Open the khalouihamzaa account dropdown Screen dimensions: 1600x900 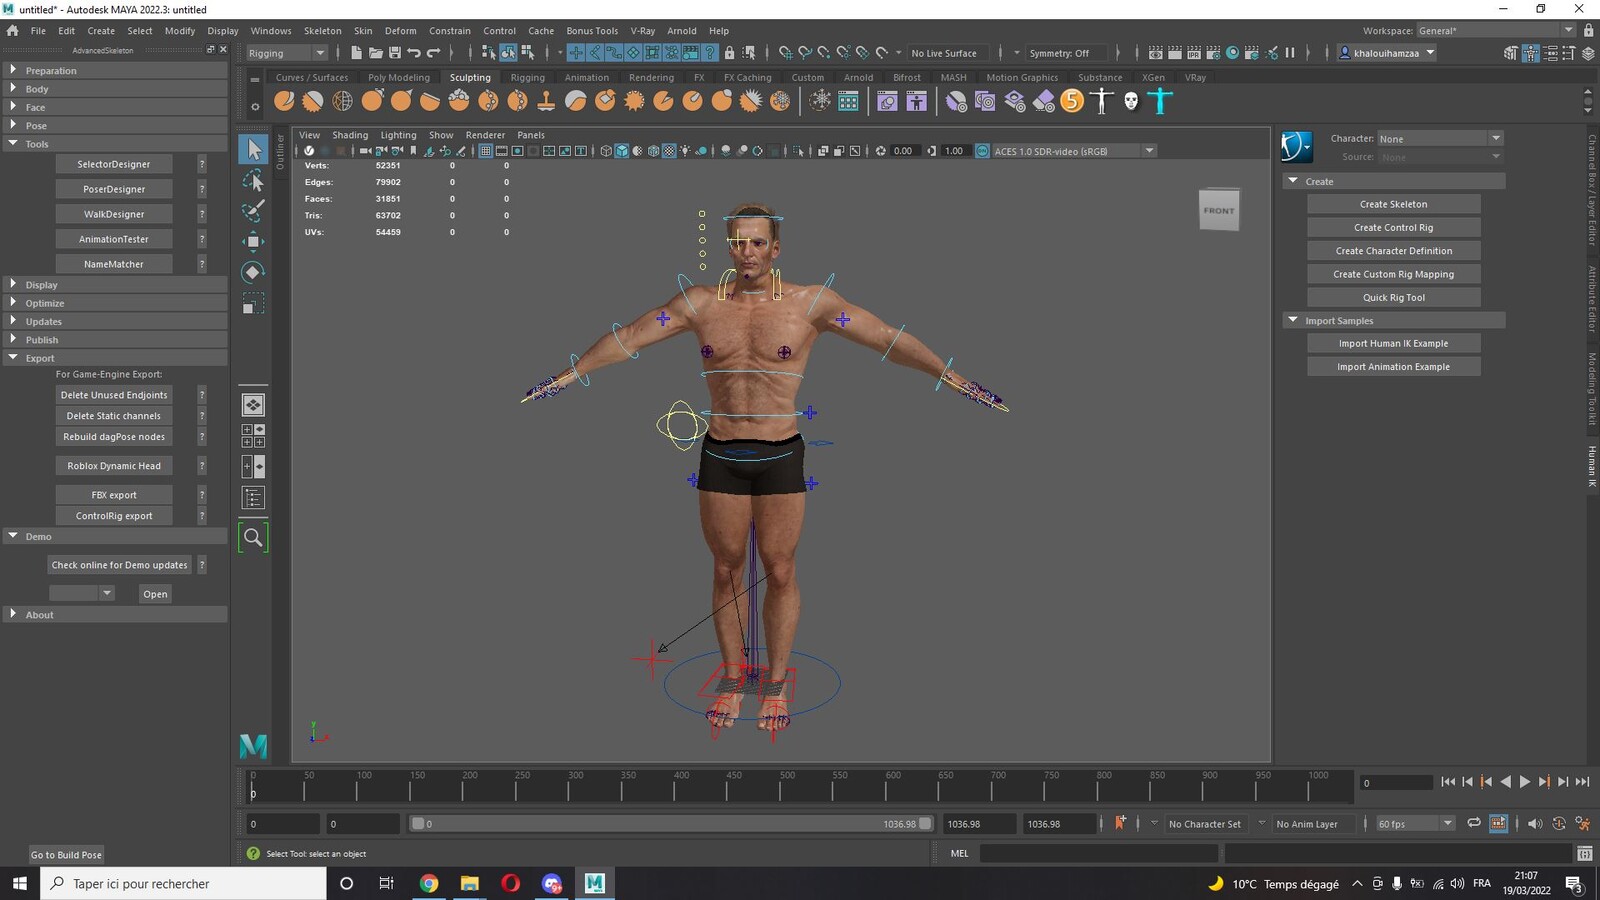pyautogui.click(x=1387, y=53)
